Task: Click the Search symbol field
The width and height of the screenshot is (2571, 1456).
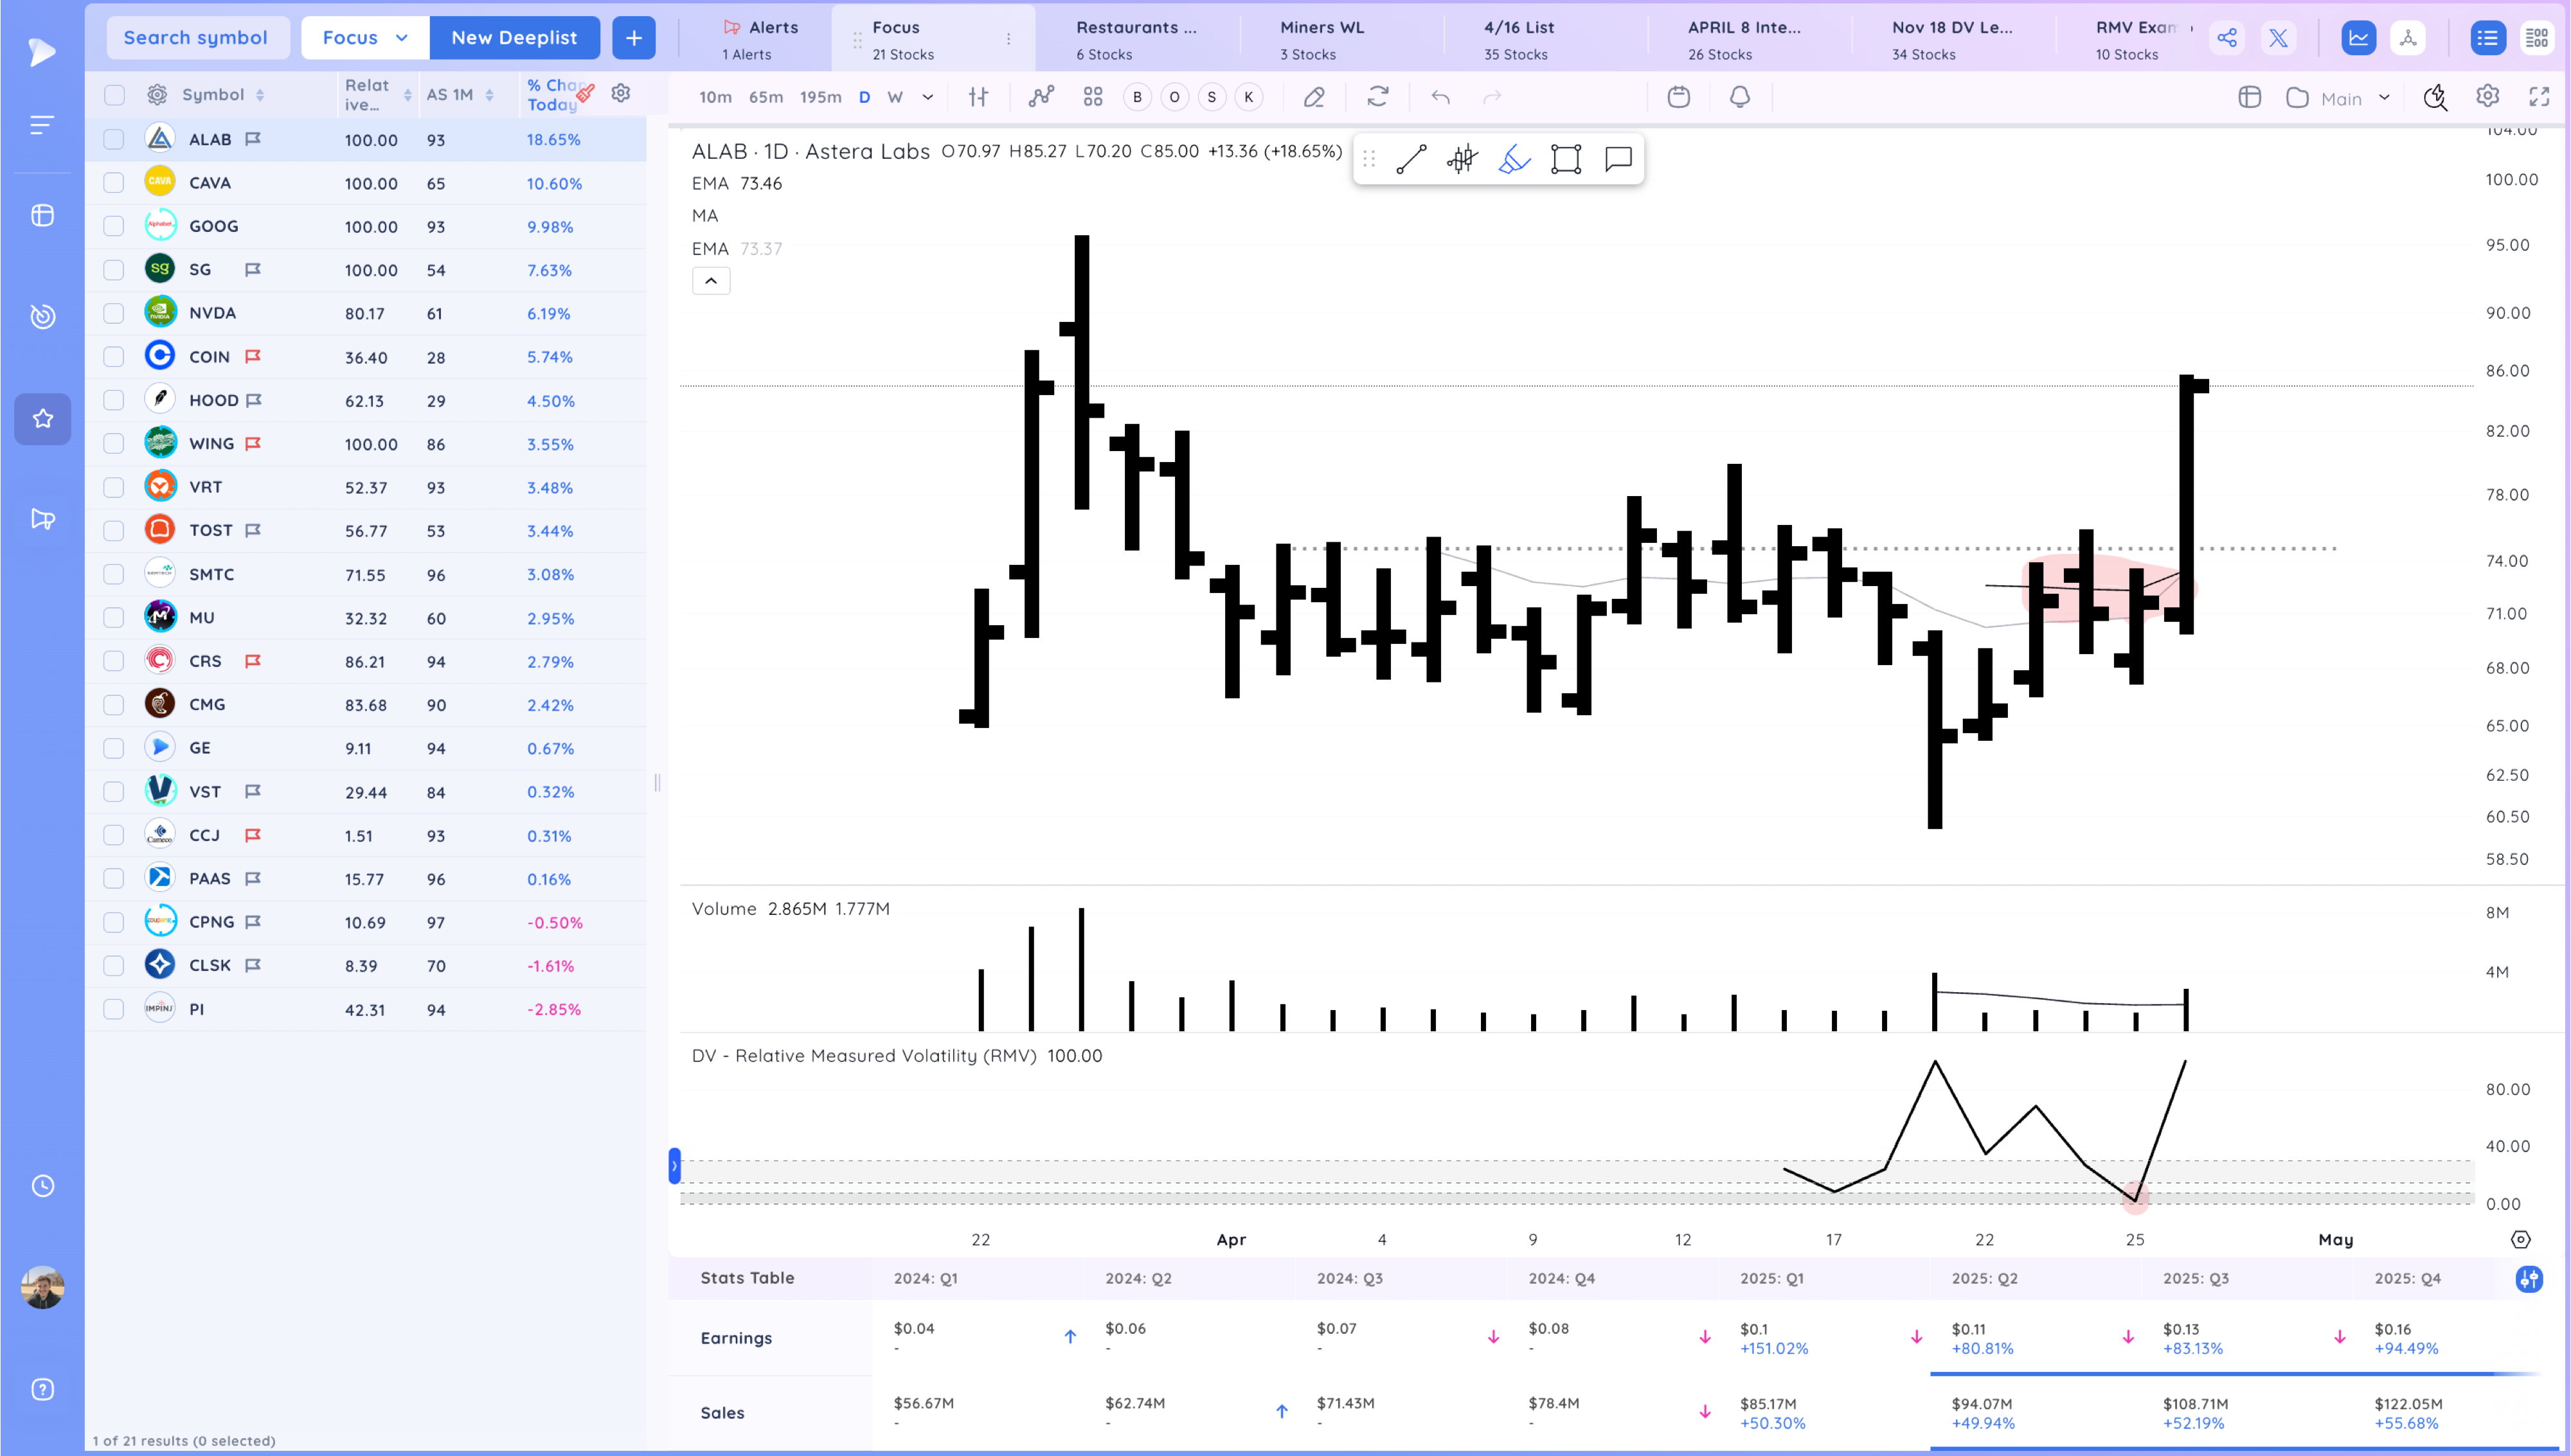Action: click(197, 38)
